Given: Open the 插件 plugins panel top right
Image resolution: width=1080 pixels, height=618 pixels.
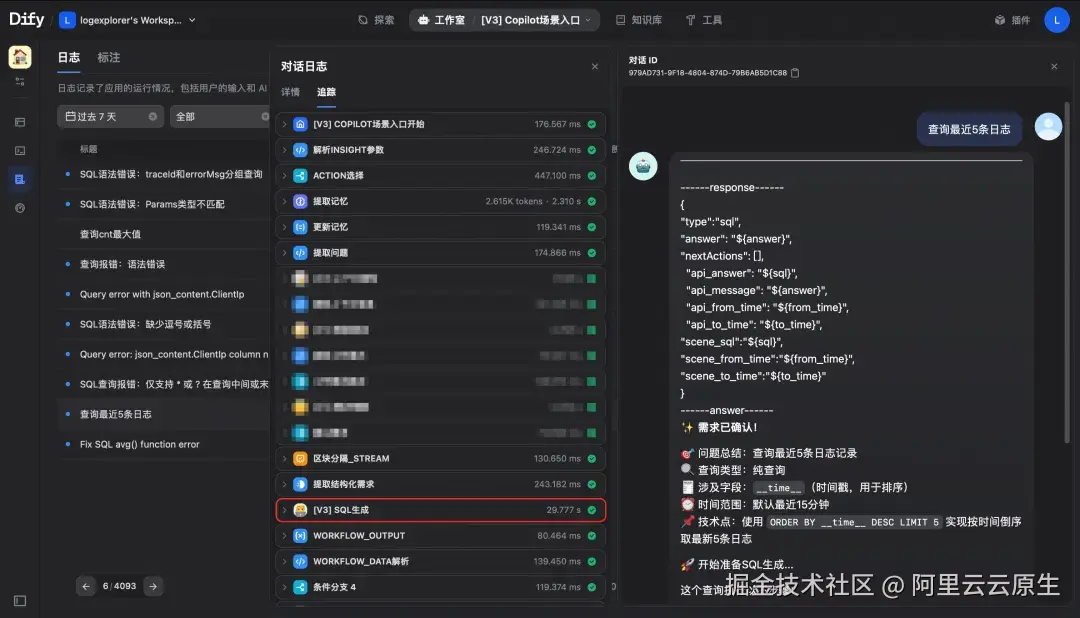Looking at the screenshot, I should 1010,19.
